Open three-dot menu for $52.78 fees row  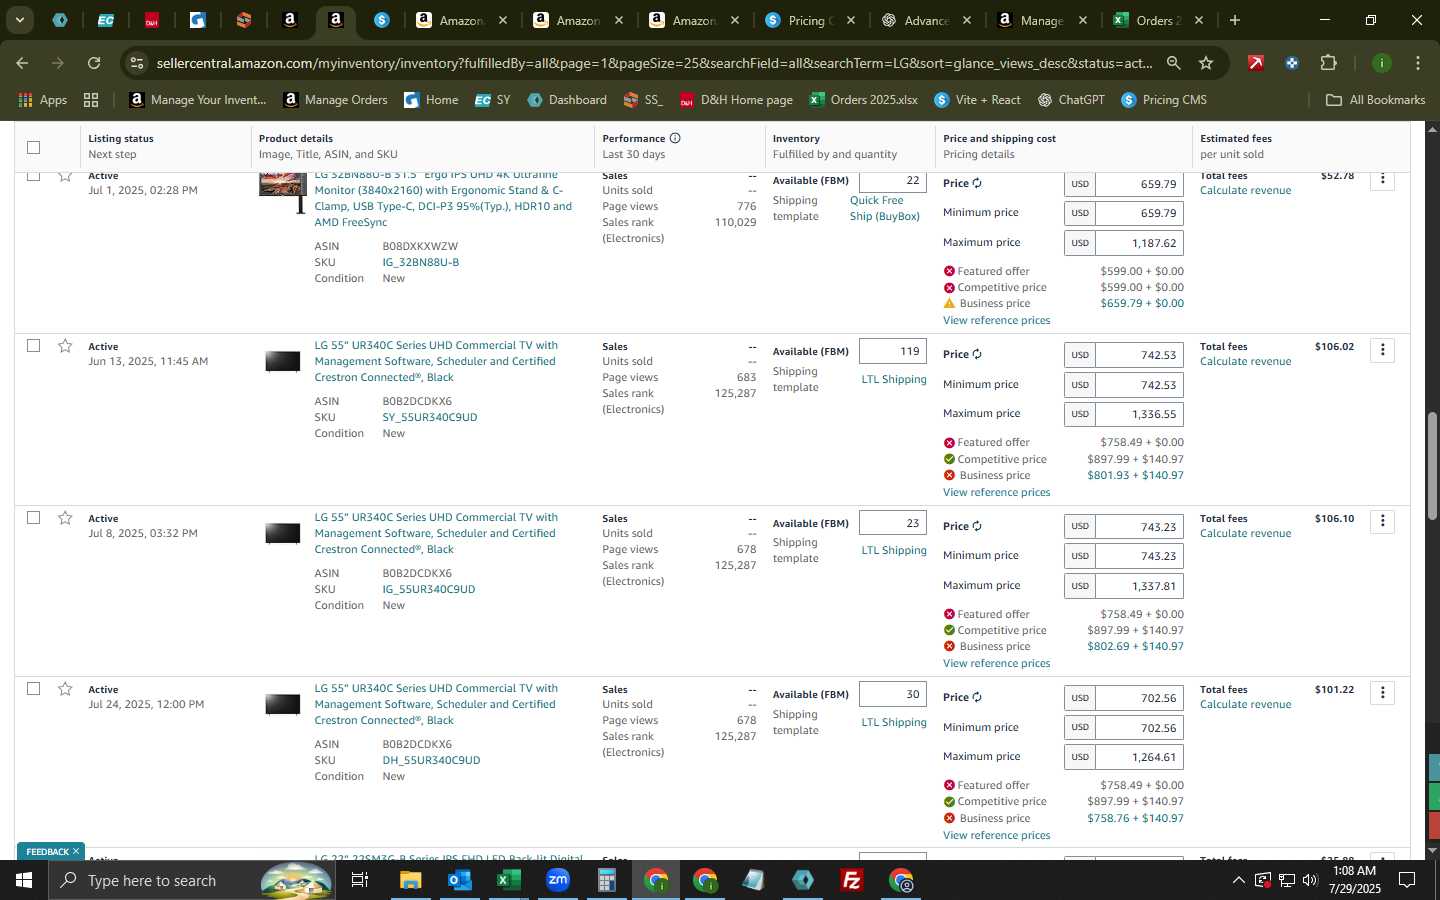pos(1382,179)
